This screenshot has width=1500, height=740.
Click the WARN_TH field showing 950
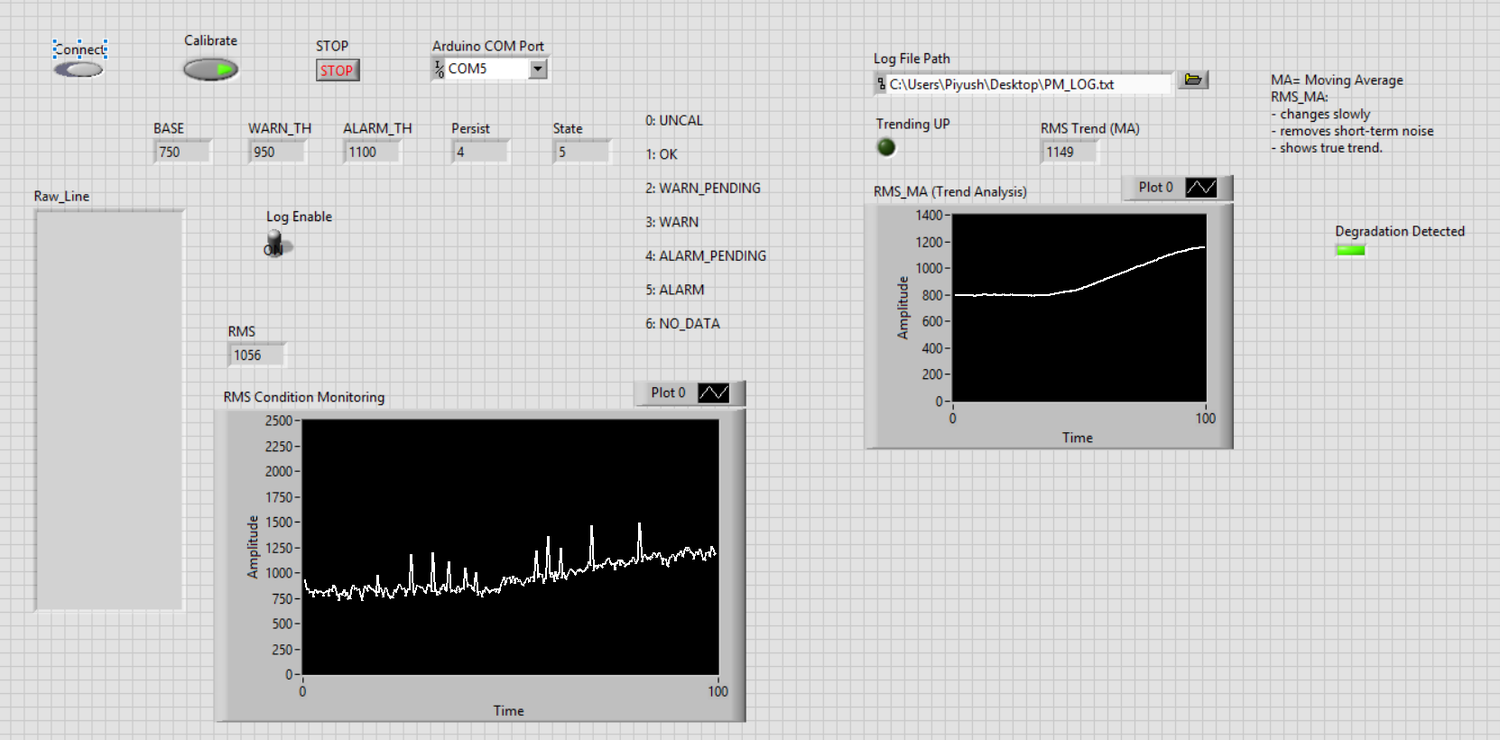(x=277, y=151)
